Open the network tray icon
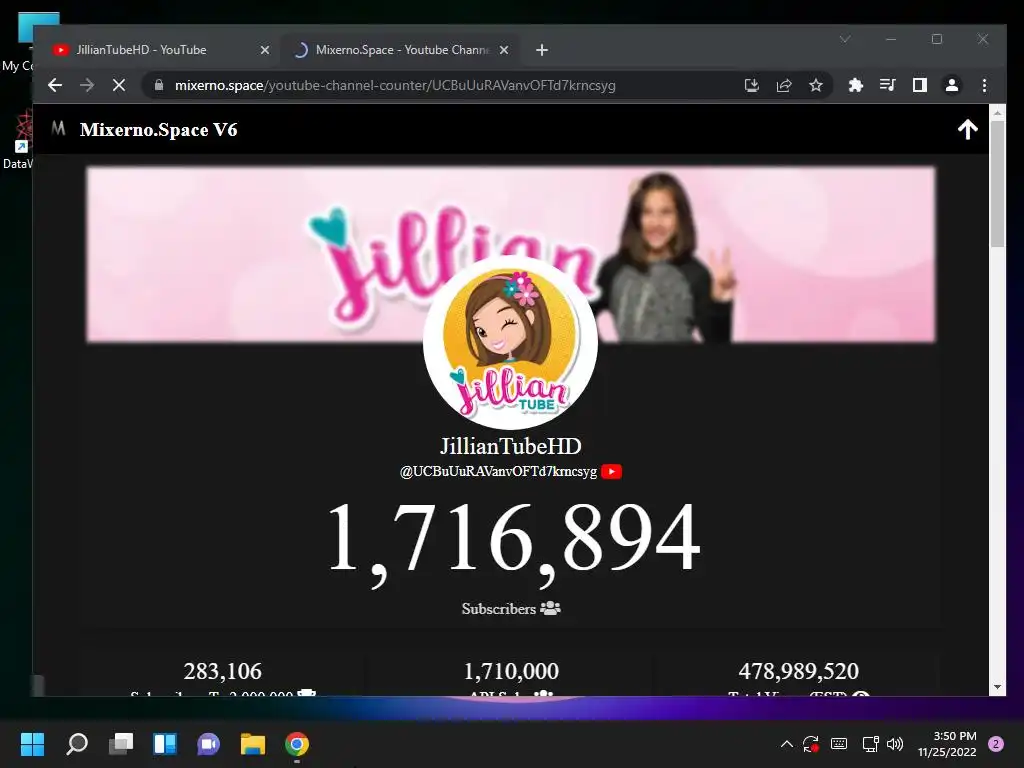The height and width of the screenshot is (768, 1024). click(x=870, y=744)
